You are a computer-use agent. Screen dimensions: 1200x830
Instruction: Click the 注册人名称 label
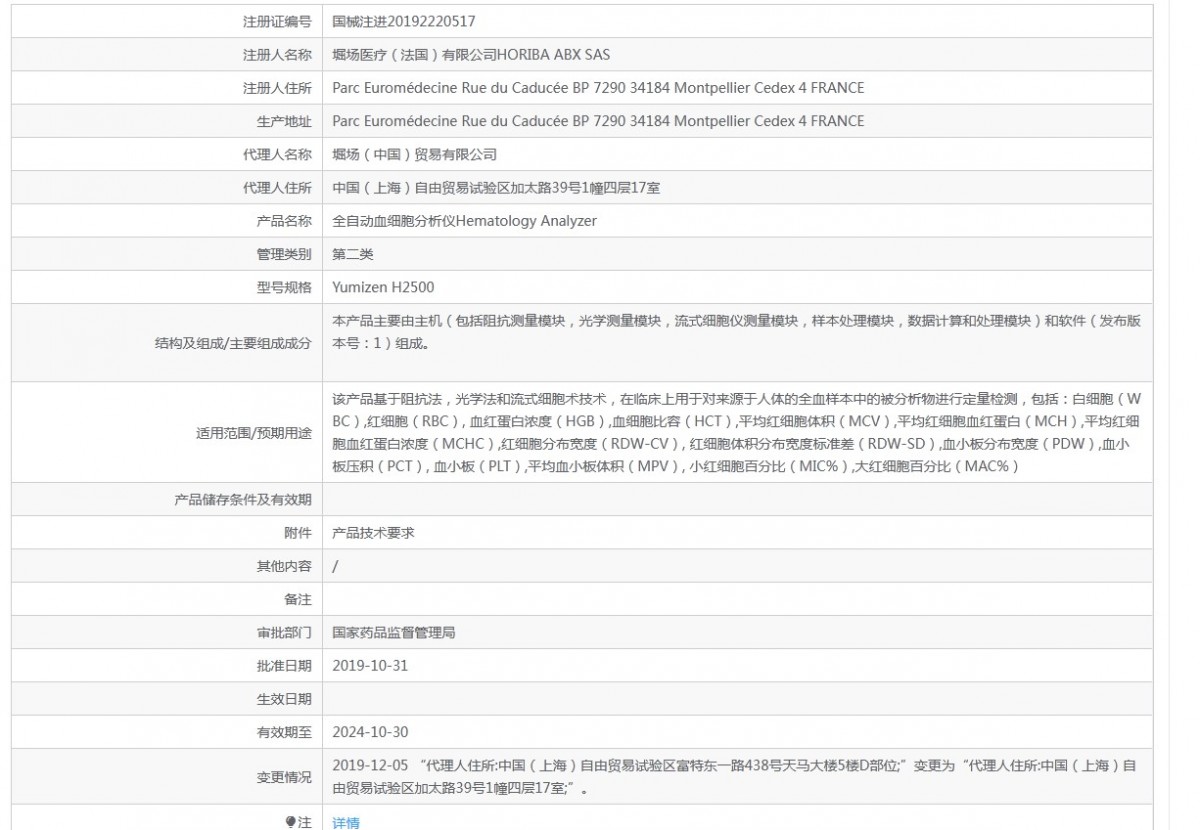coord(278,54)
